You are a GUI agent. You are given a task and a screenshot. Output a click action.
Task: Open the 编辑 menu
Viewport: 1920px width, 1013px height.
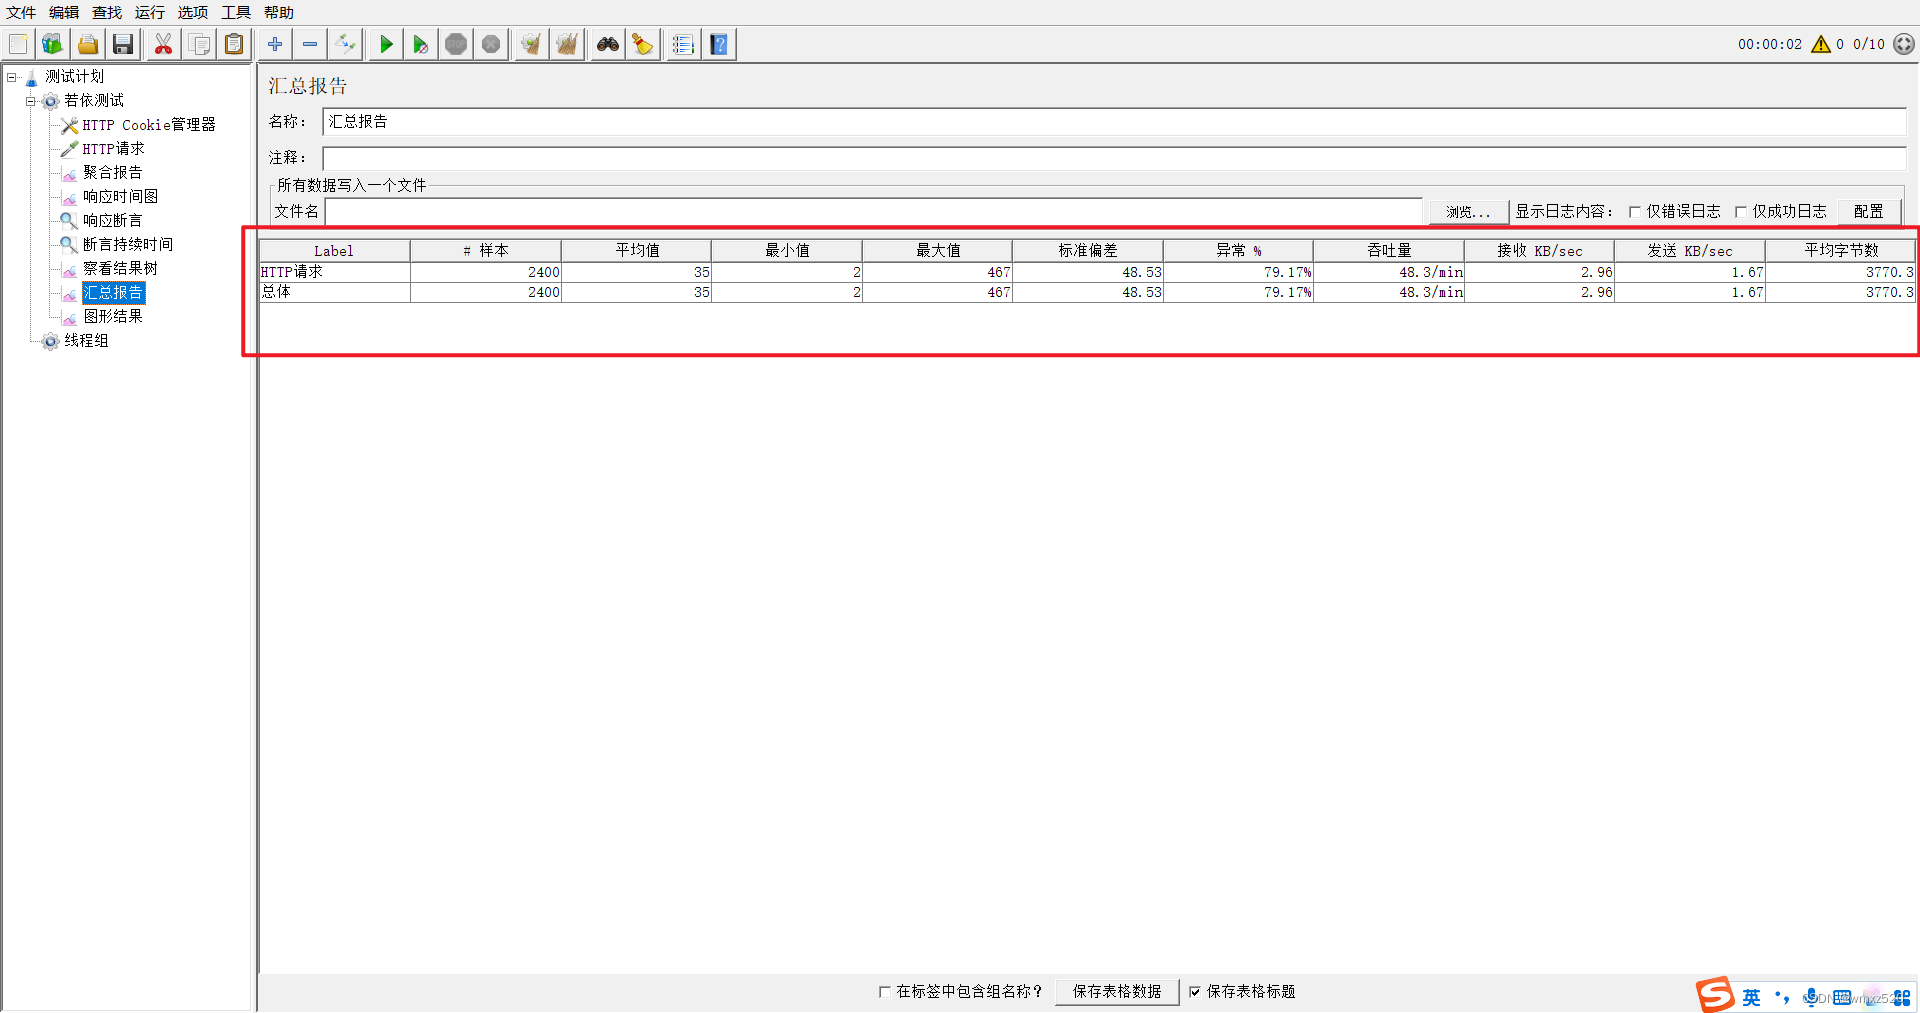tap(64, 12)
